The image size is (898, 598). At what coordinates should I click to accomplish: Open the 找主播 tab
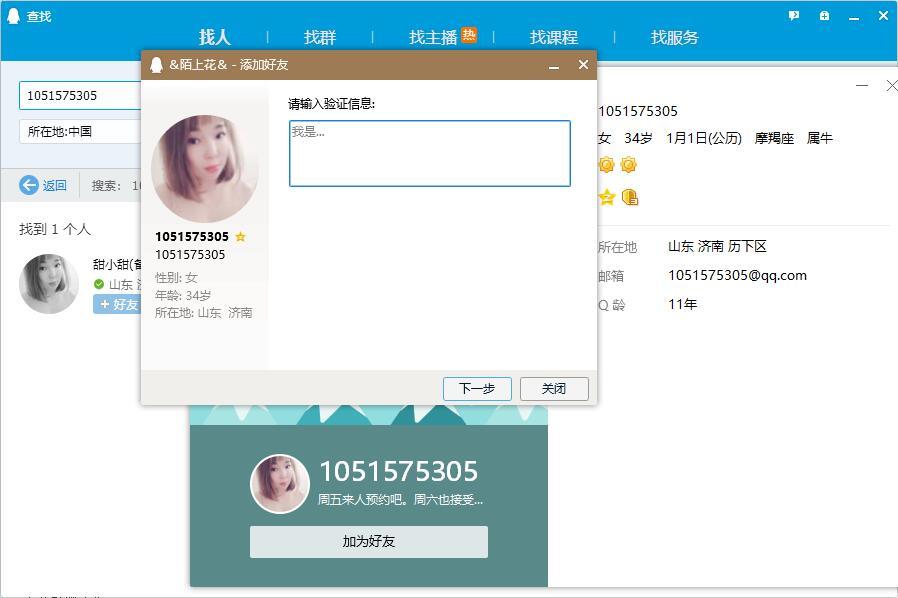432,37
